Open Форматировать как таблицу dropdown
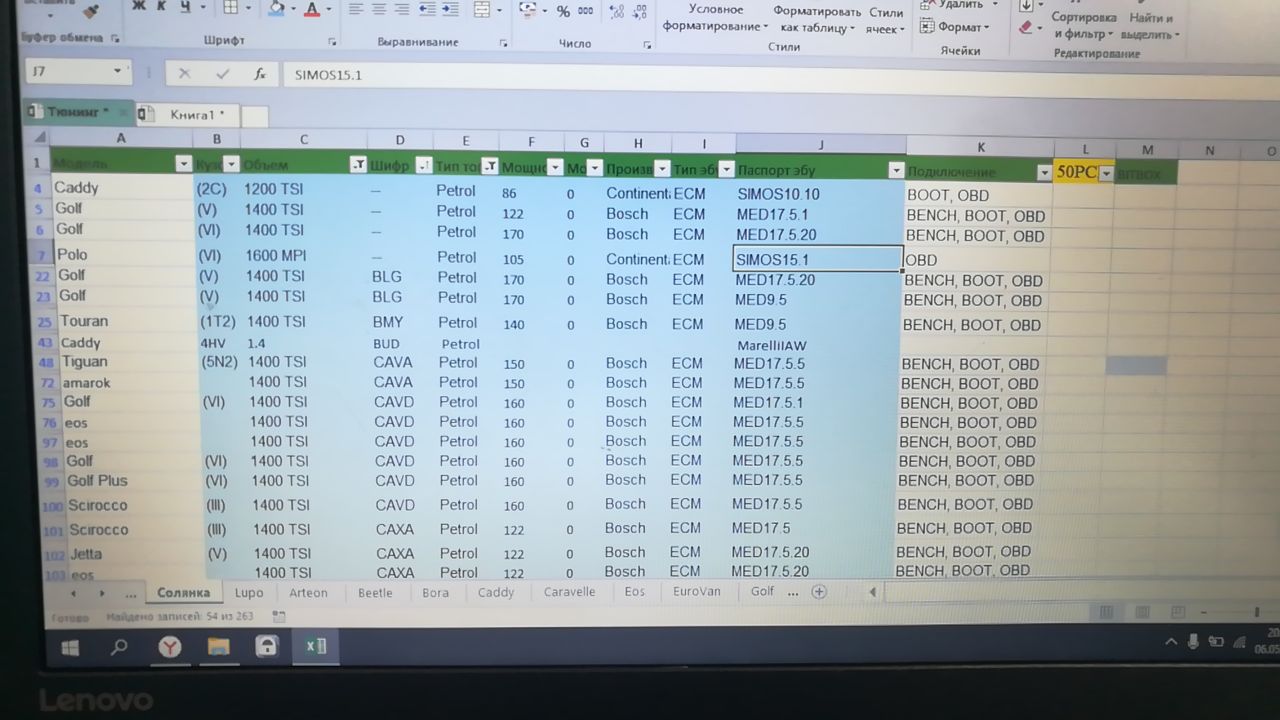The width and height of the screenshot is (1280, 720). (819, 20)
